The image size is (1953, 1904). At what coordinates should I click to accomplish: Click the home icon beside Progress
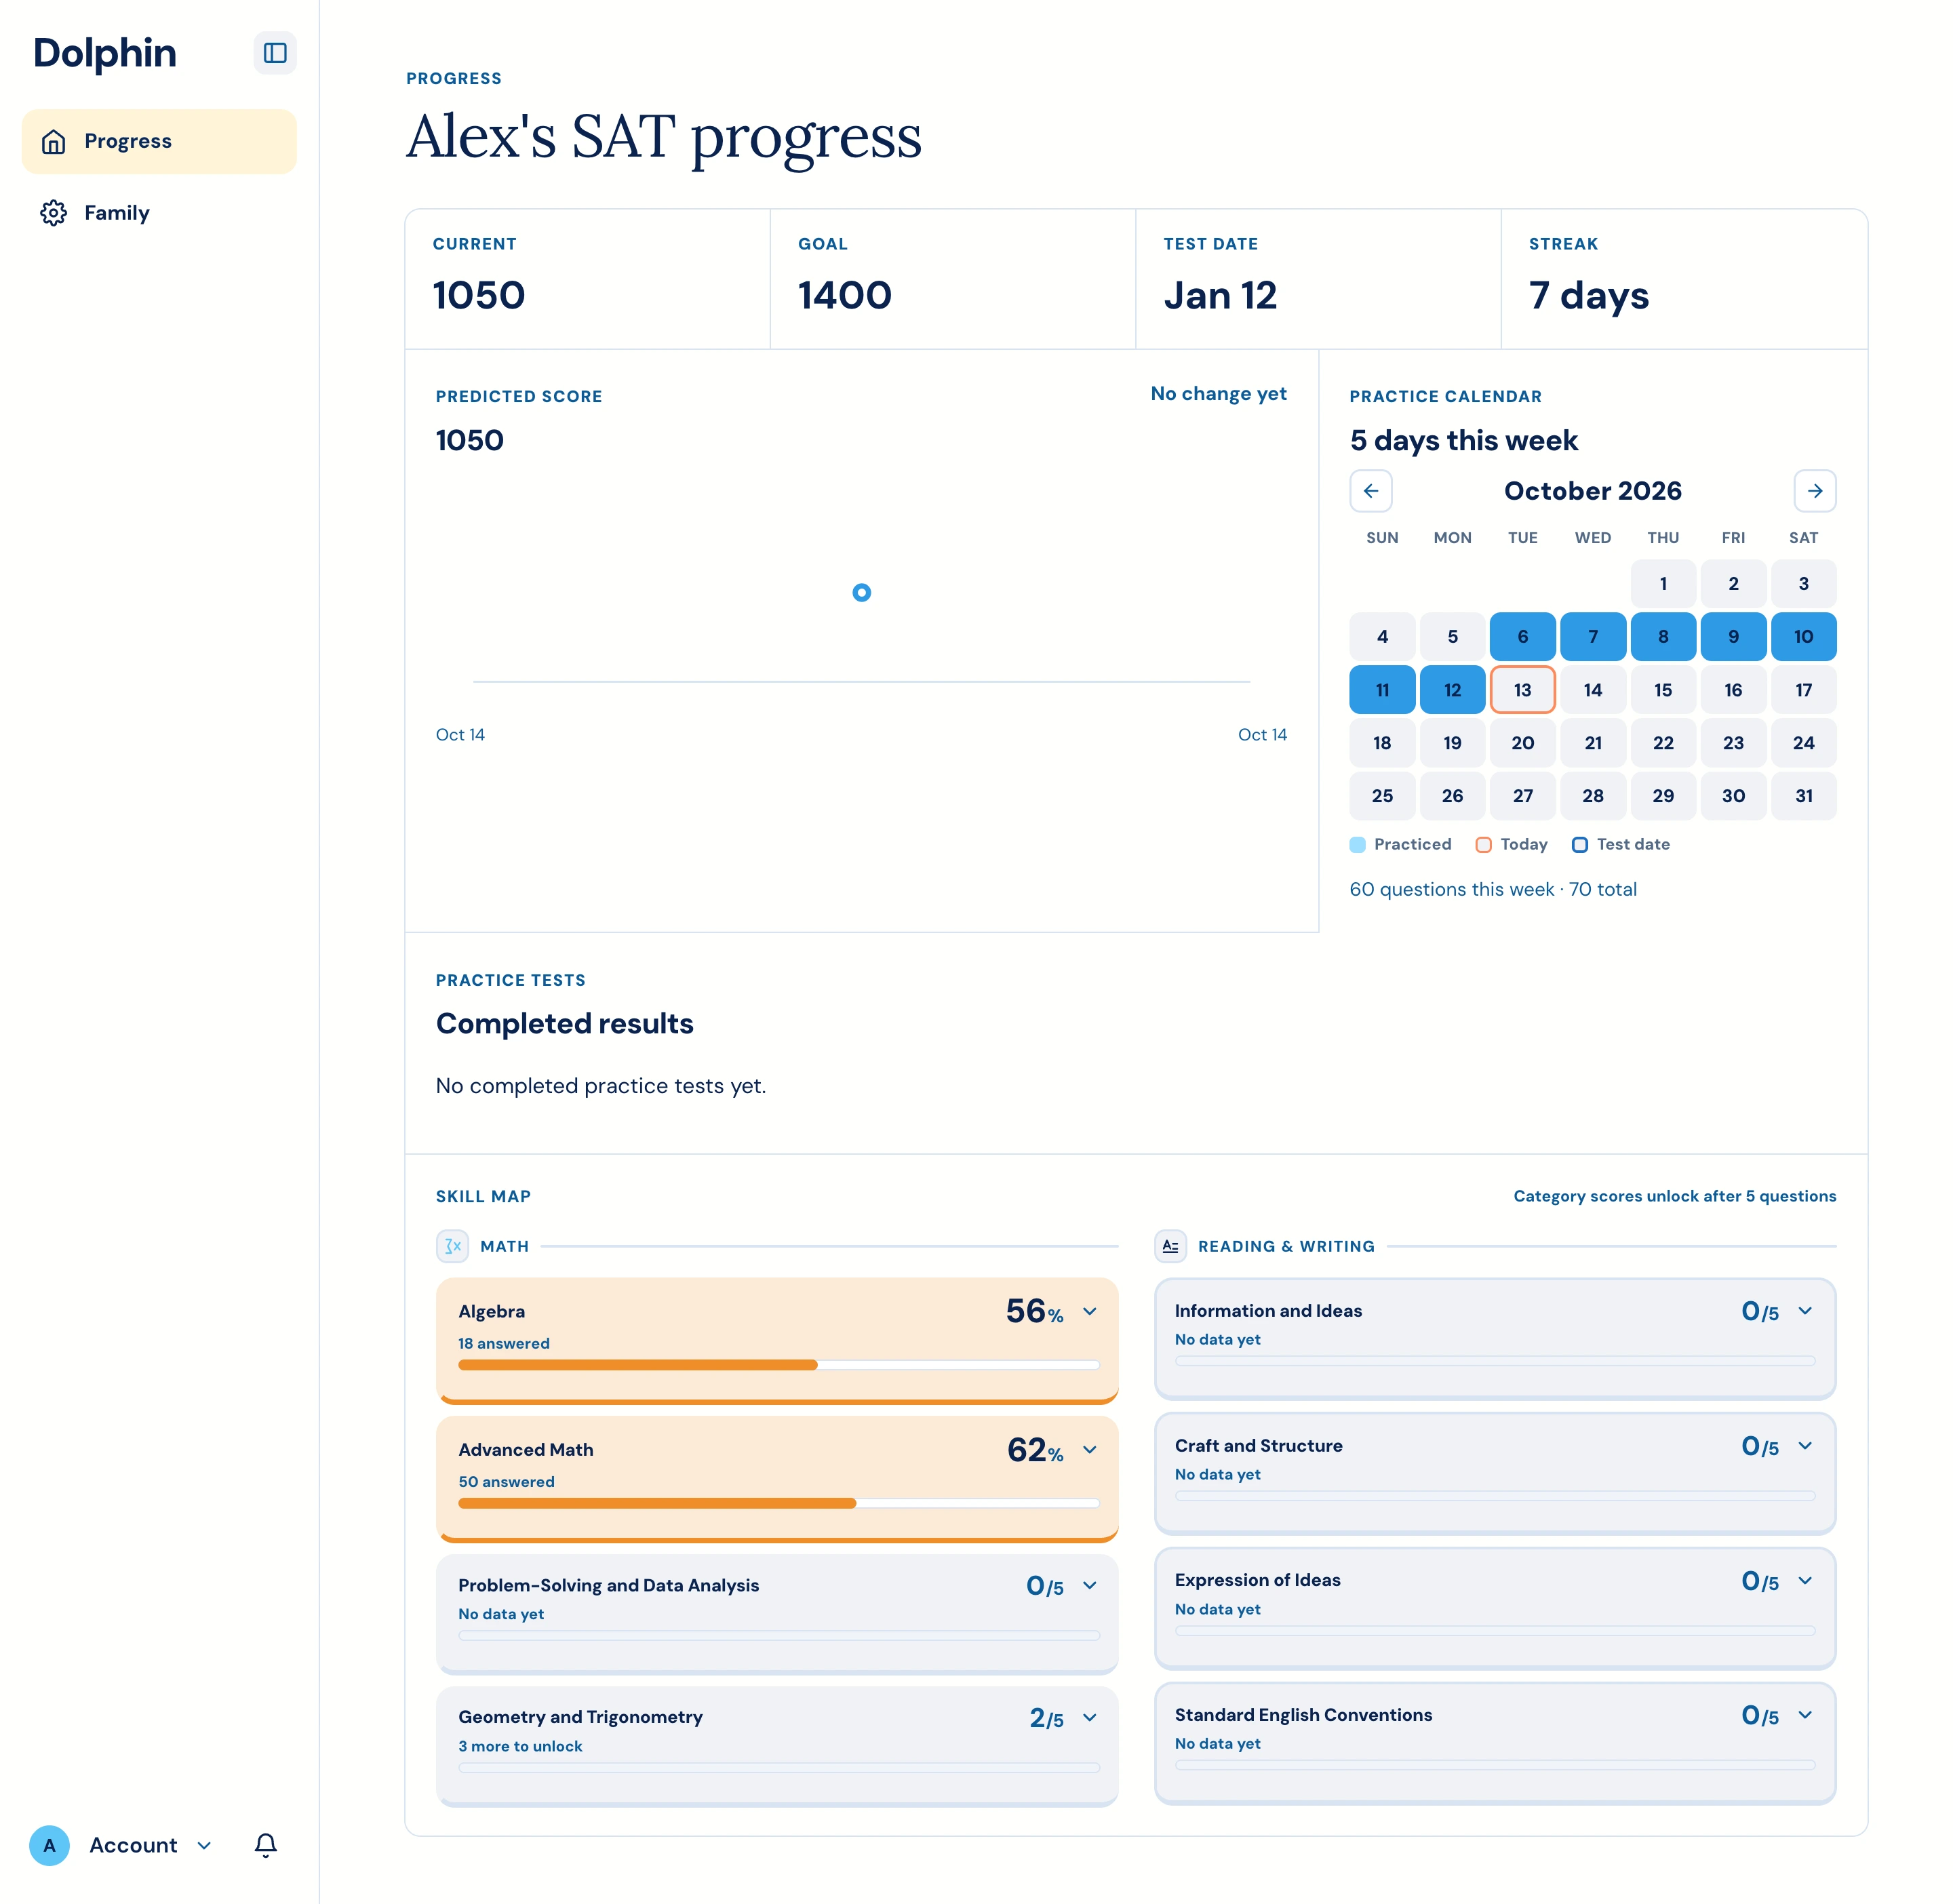coord(54,142)
